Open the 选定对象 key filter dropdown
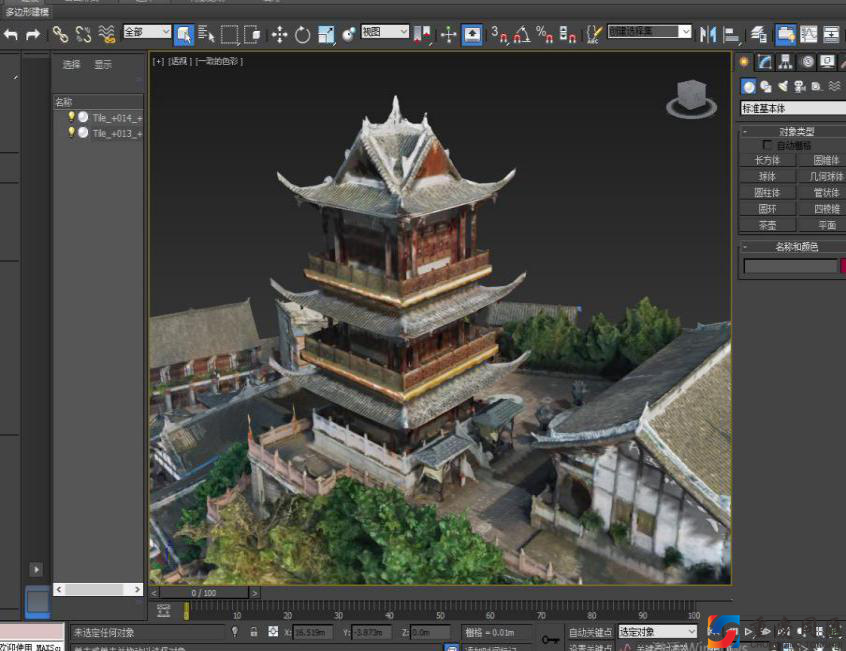Image resolution: width=846 pixels, height=651 pixels. (x=658, y=631)
